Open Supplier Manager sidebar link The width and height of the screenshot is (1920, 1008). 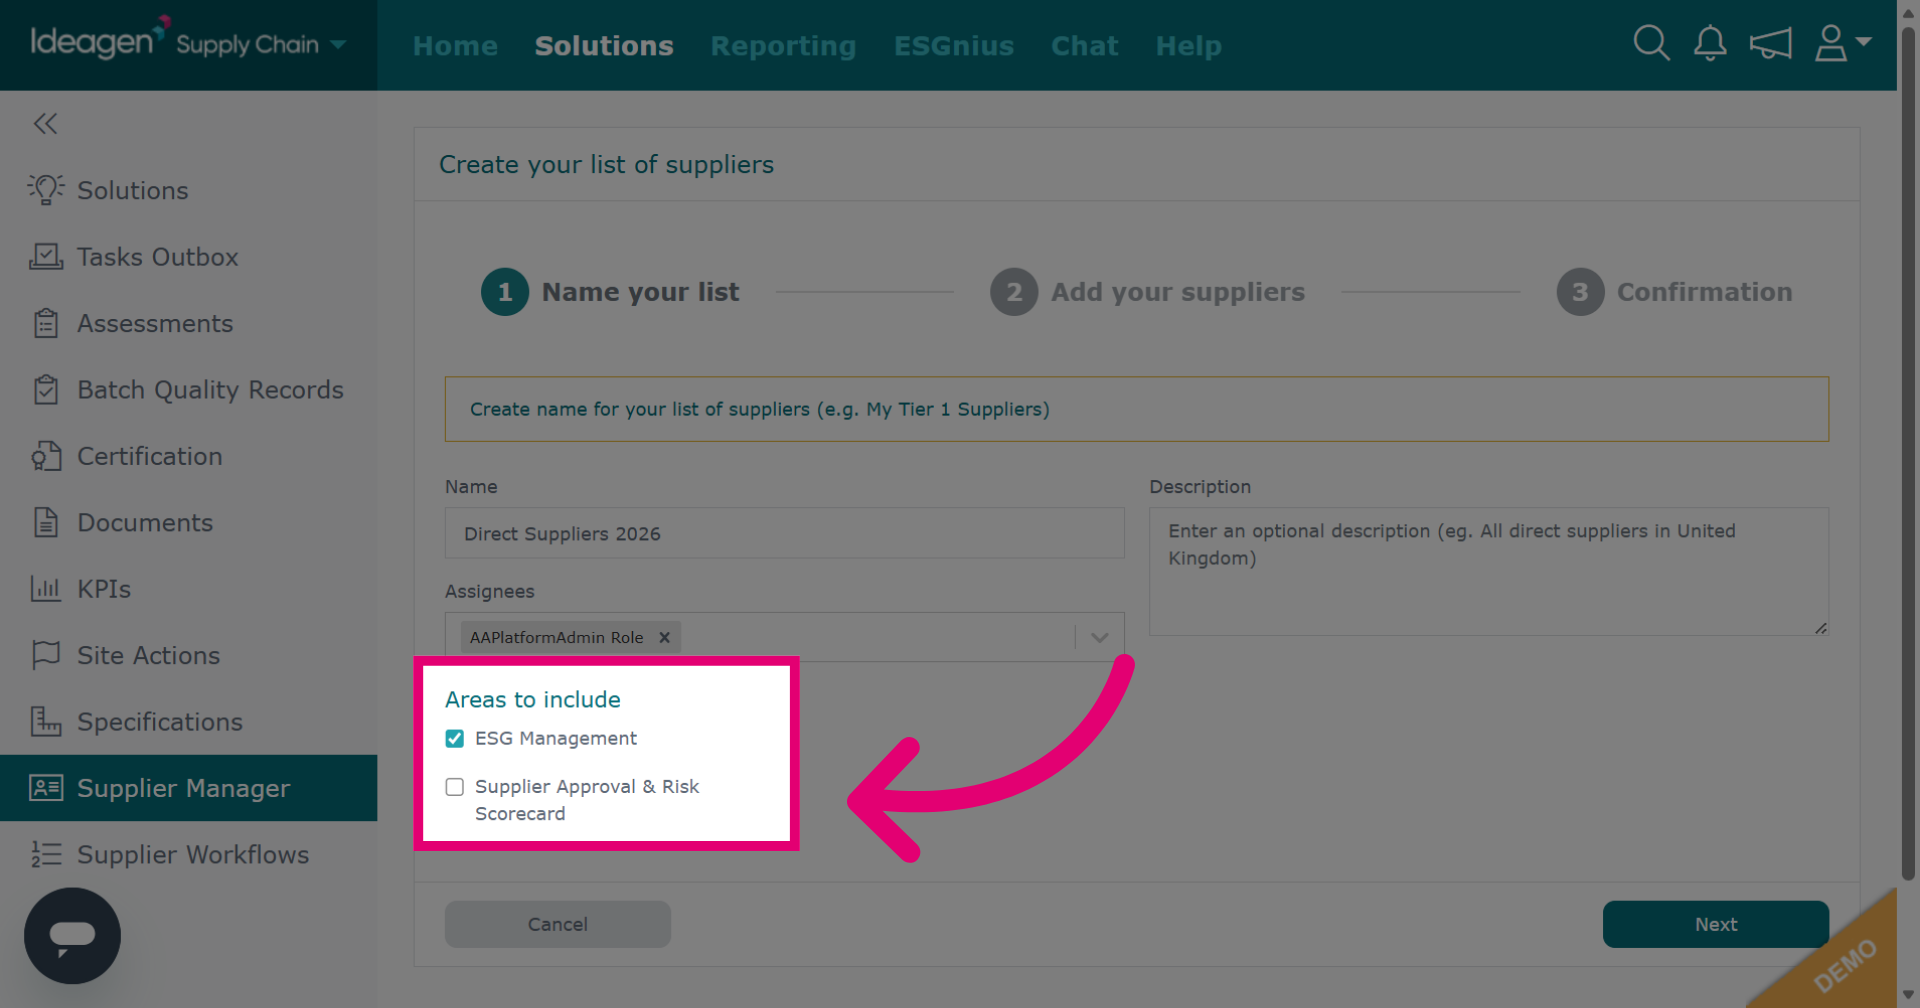(183, 788)
